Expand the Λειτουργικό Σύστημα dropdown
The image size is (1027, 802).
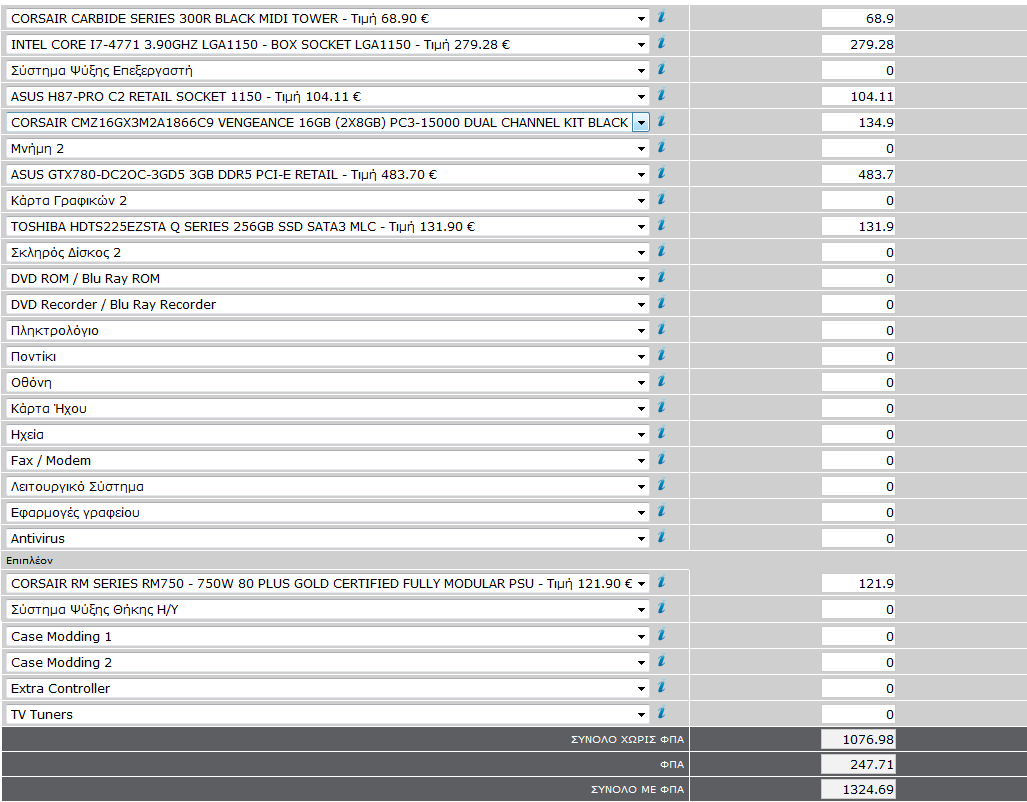click(x=327, y=486)
